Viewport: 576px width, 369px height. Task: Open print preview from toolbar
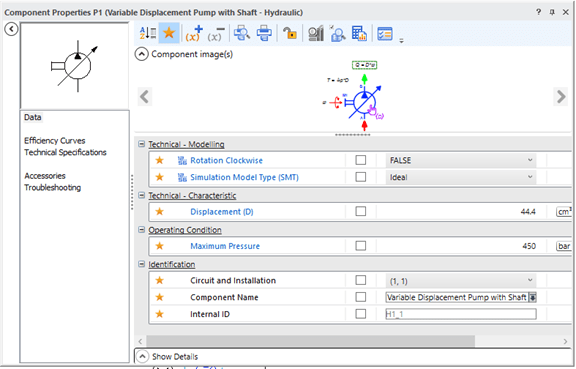coord(242,33)
